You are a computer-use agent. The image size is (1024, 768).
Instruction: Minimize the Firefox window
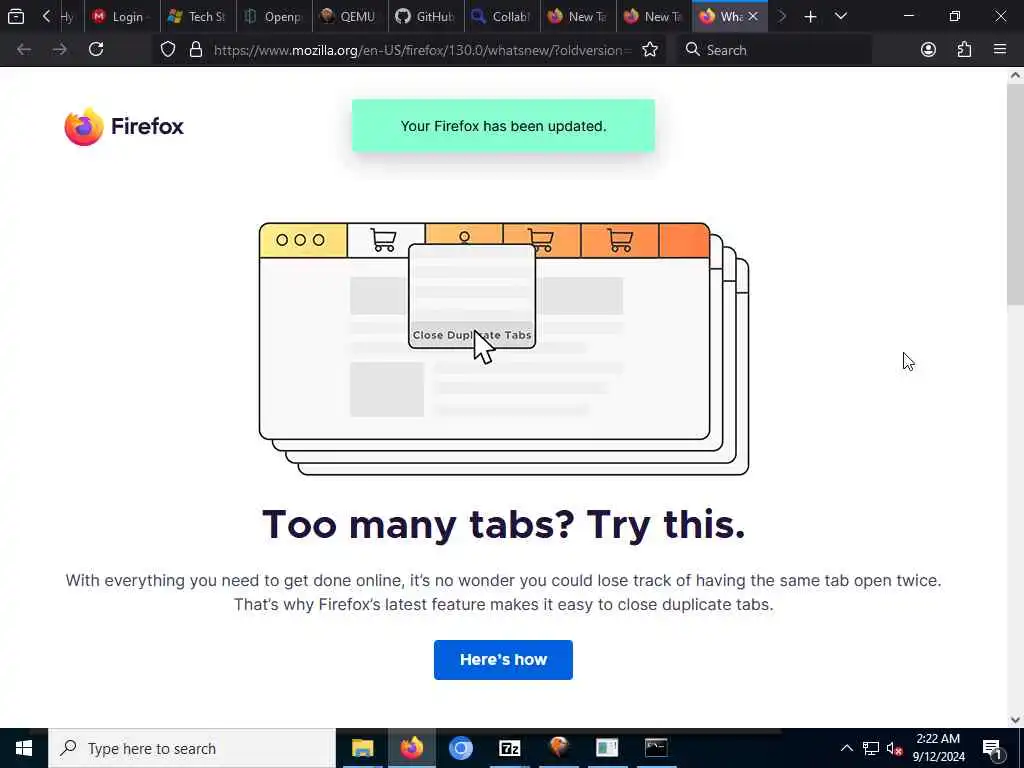pyautogui.click(x=909, y=16)
